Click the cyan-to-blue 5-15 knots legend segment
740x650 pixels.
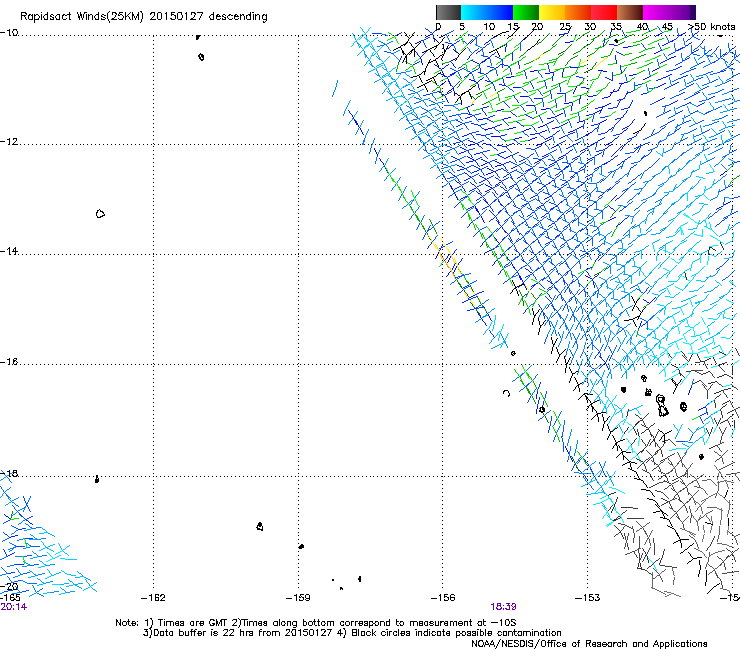click(x=487, y=12)
